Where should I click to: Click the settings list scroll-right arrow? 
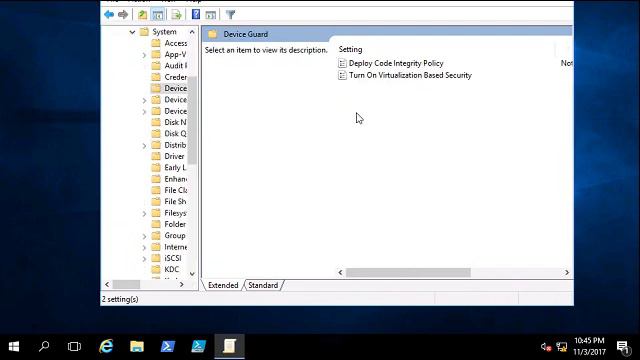pos(567,273)
